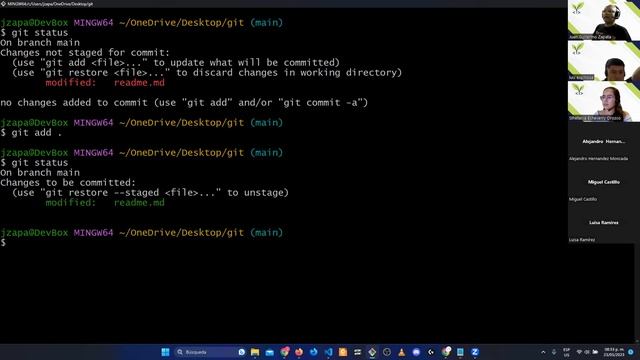640x360 pixels.
Task: Click the 'git add .' command line
Action: tap(31, 133)
